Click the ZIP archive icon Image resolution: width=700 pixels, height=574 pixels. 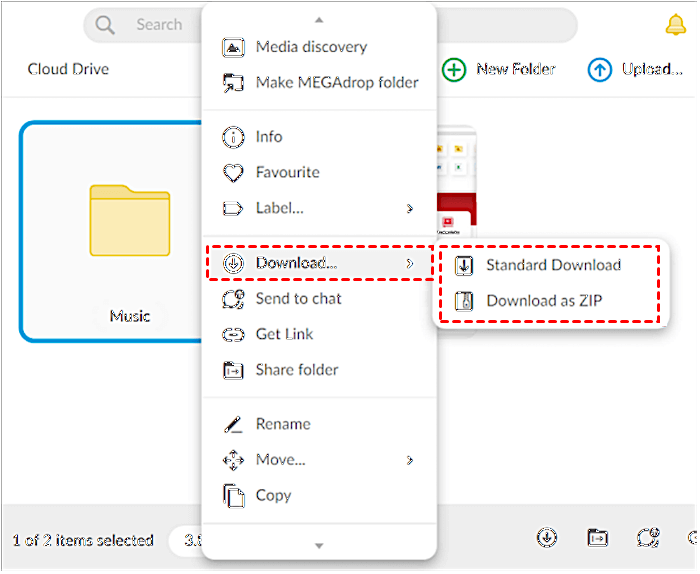[x=464, y=301]
